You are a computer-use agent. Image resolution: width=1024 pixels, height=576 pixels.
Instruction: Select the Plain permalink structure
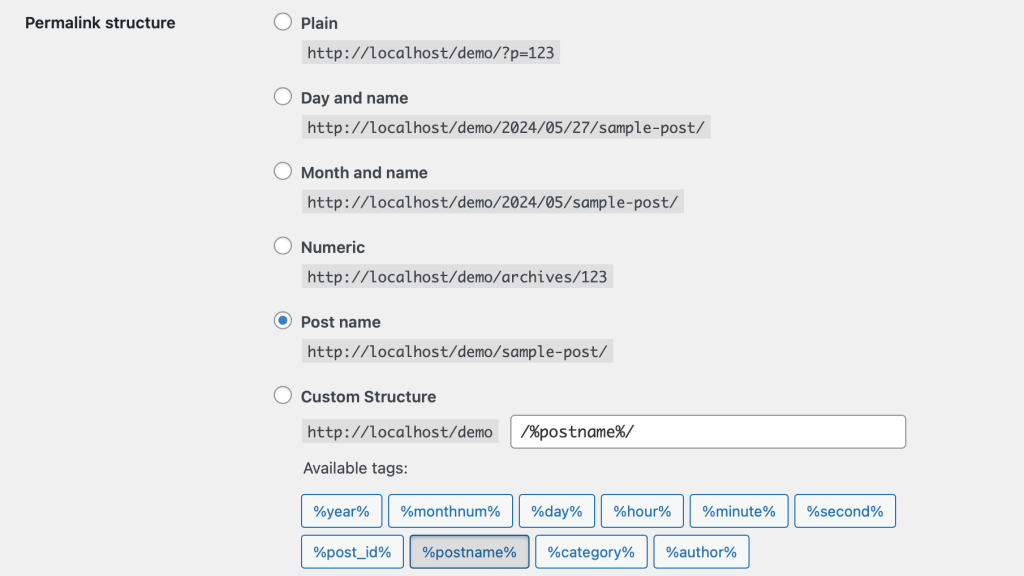point(282,21)
